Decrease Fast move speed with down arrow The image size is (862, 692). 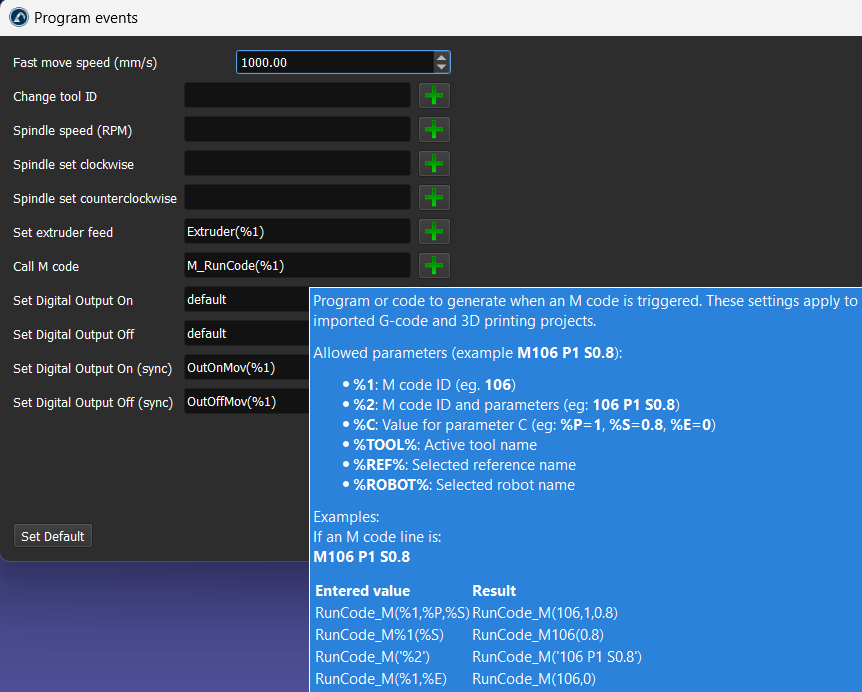[441, 68]
